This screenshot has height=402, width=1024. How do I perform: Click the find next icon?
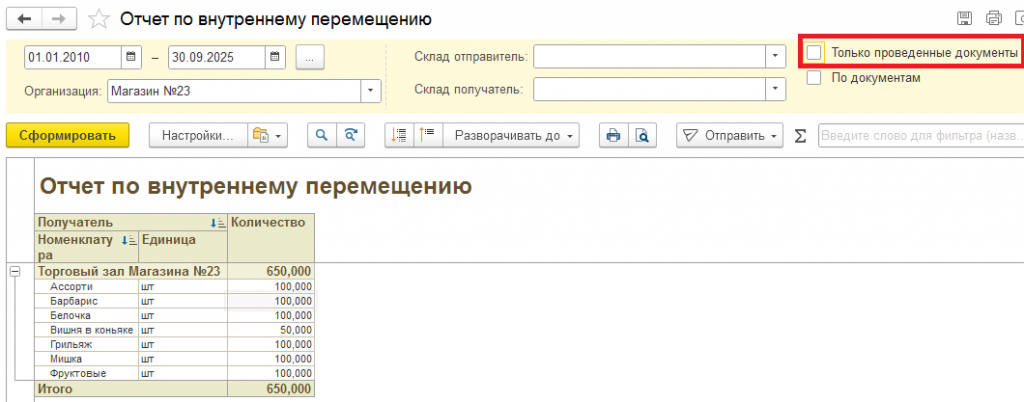coord(351,136)
